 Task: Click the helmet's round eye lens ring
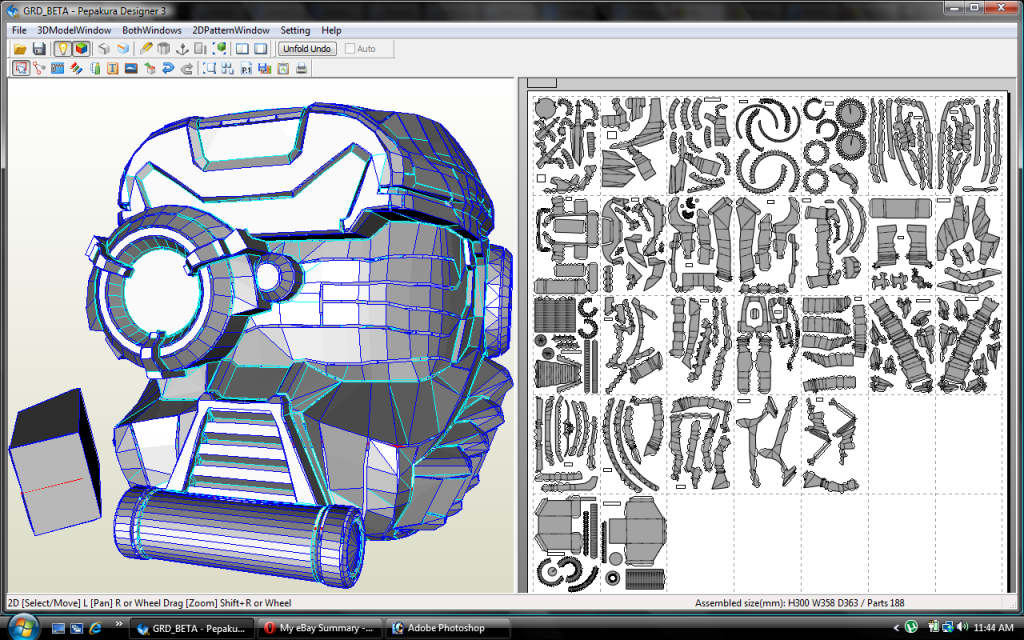pyautogui.click(x=161, y=290)
